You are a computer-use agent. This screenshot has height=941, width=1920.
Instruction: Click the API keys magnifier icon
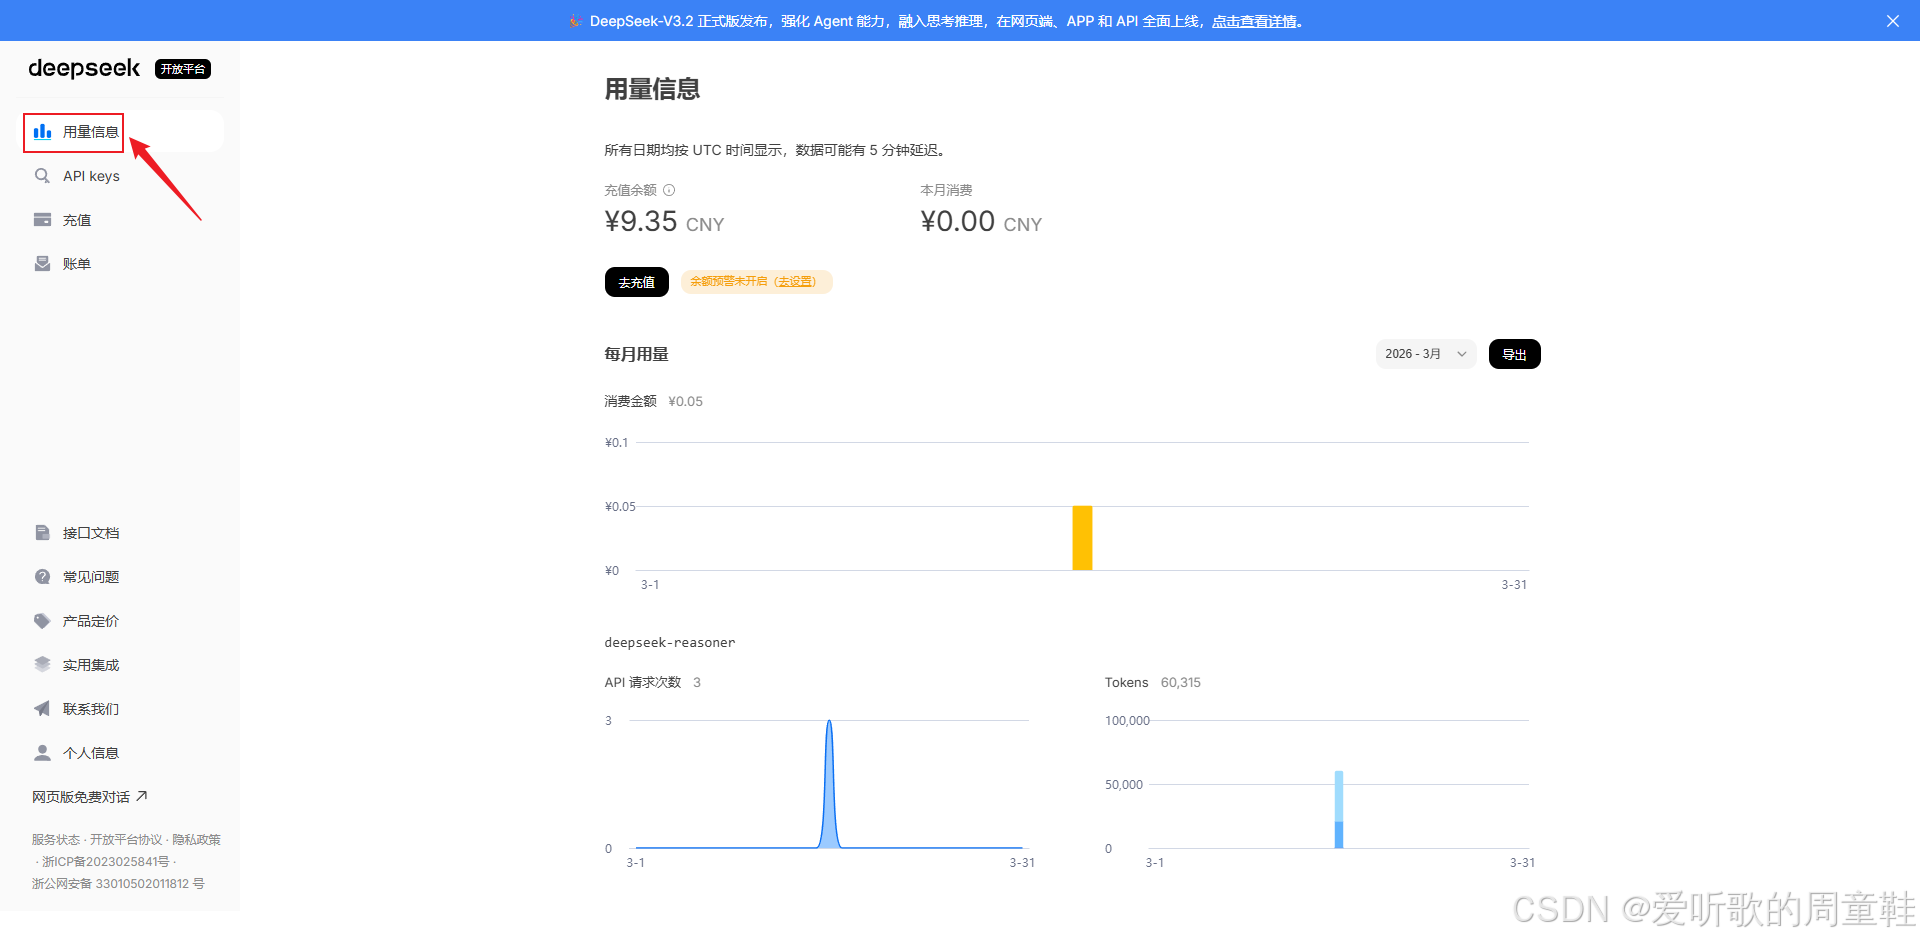[x=42, y=176]
